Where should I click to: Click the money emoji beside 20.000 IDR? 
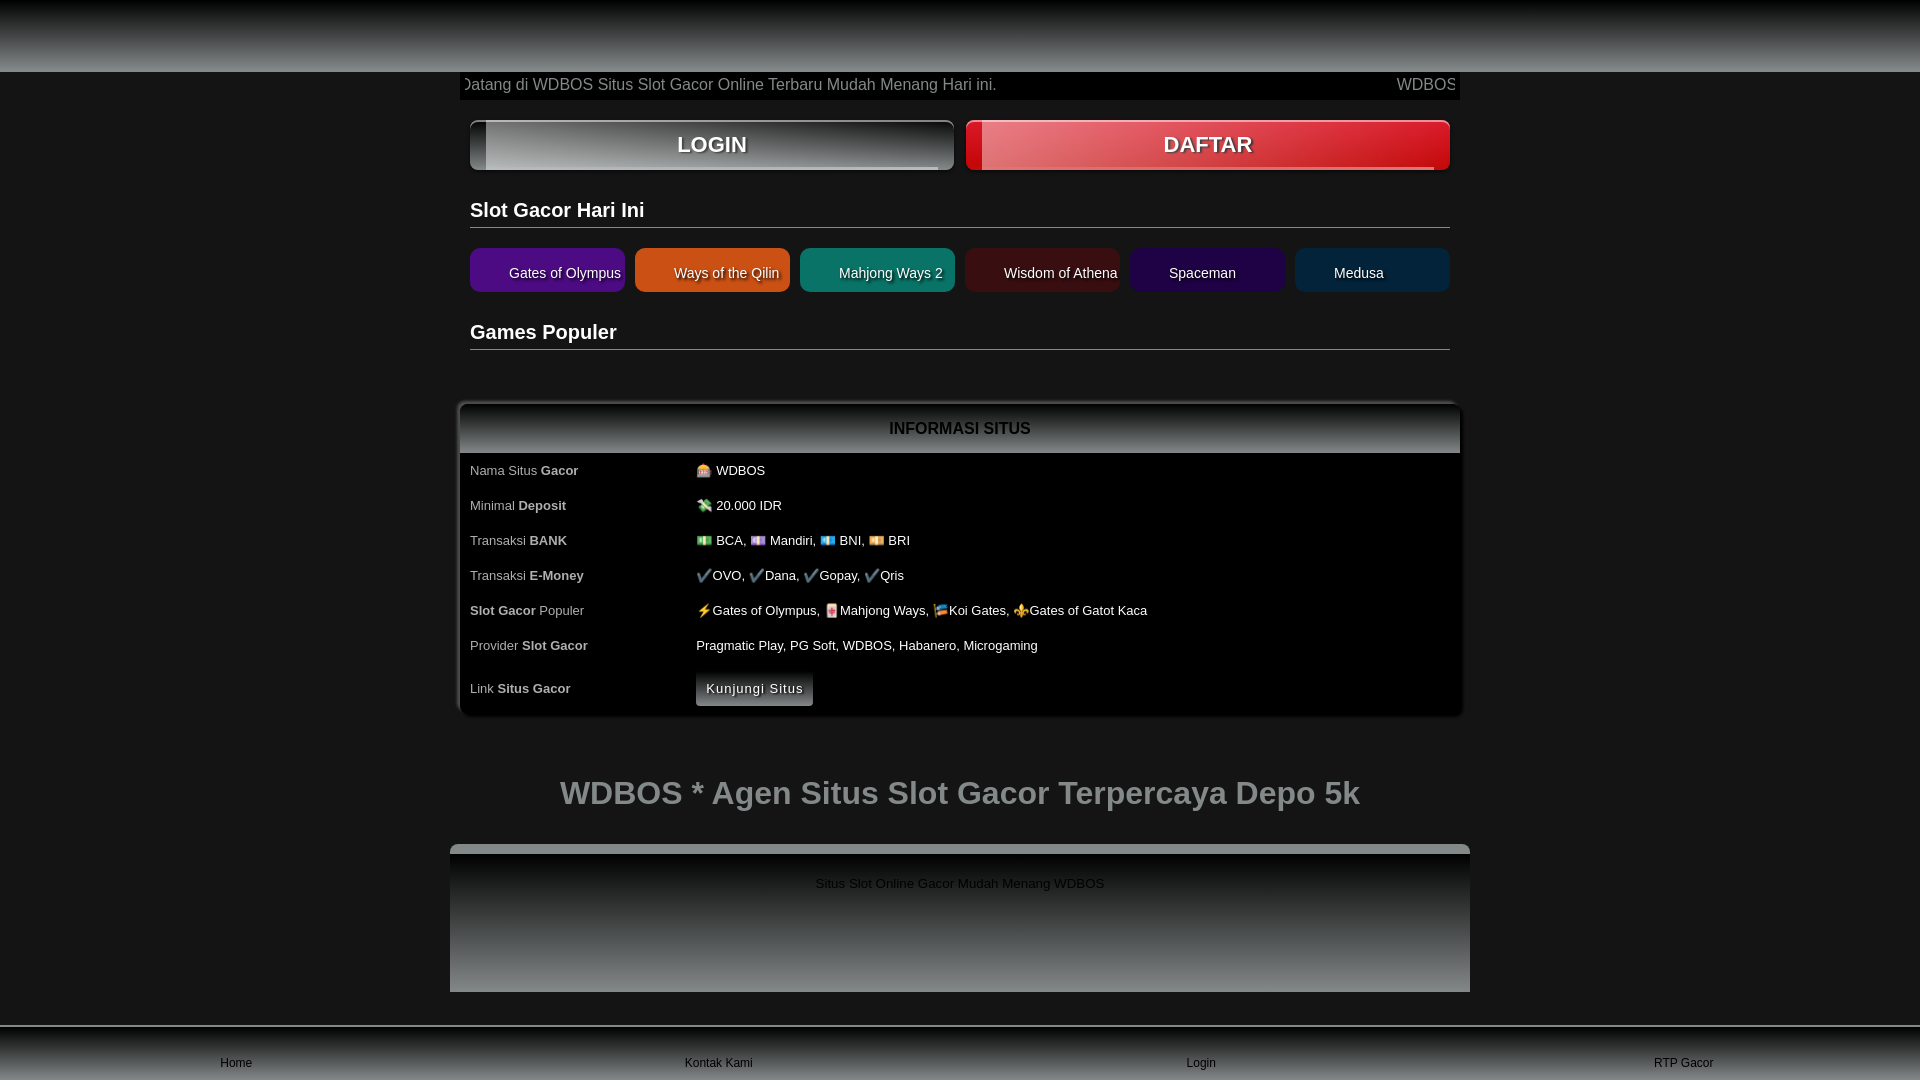(704, 506)
